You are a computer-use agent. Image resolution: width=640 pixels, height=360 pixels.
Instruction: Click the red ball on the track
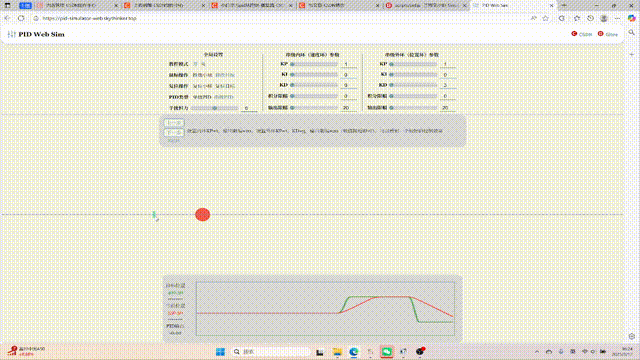(202, 215)
